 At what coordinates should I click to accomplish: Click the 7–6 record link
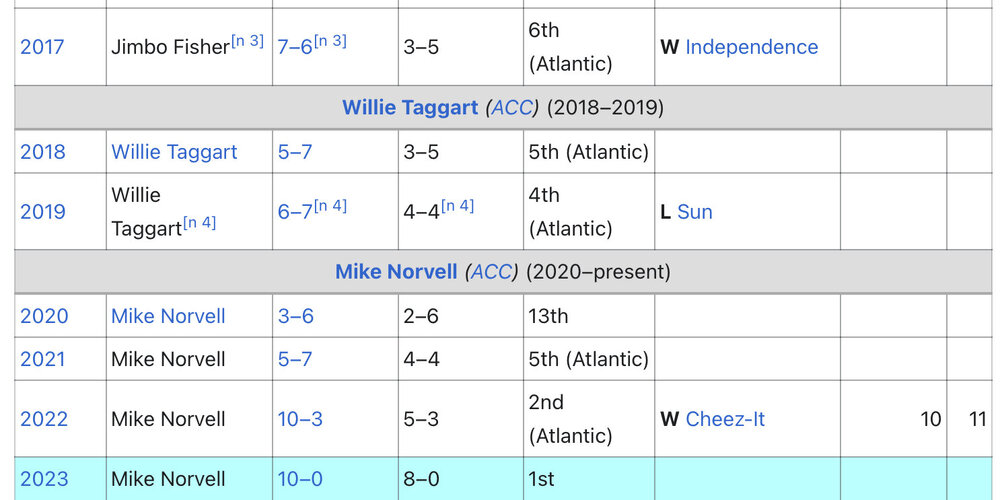293,47
